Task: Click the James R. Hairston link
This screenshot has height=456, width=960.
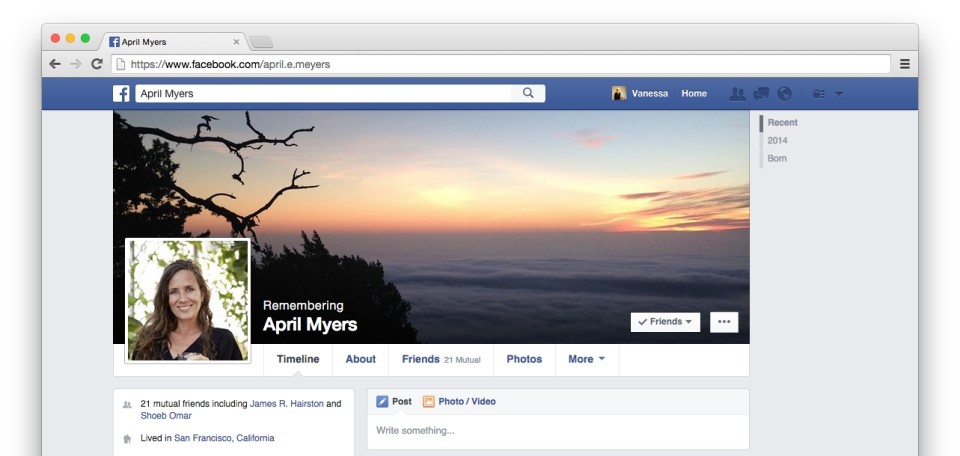Action: (286, 404)
